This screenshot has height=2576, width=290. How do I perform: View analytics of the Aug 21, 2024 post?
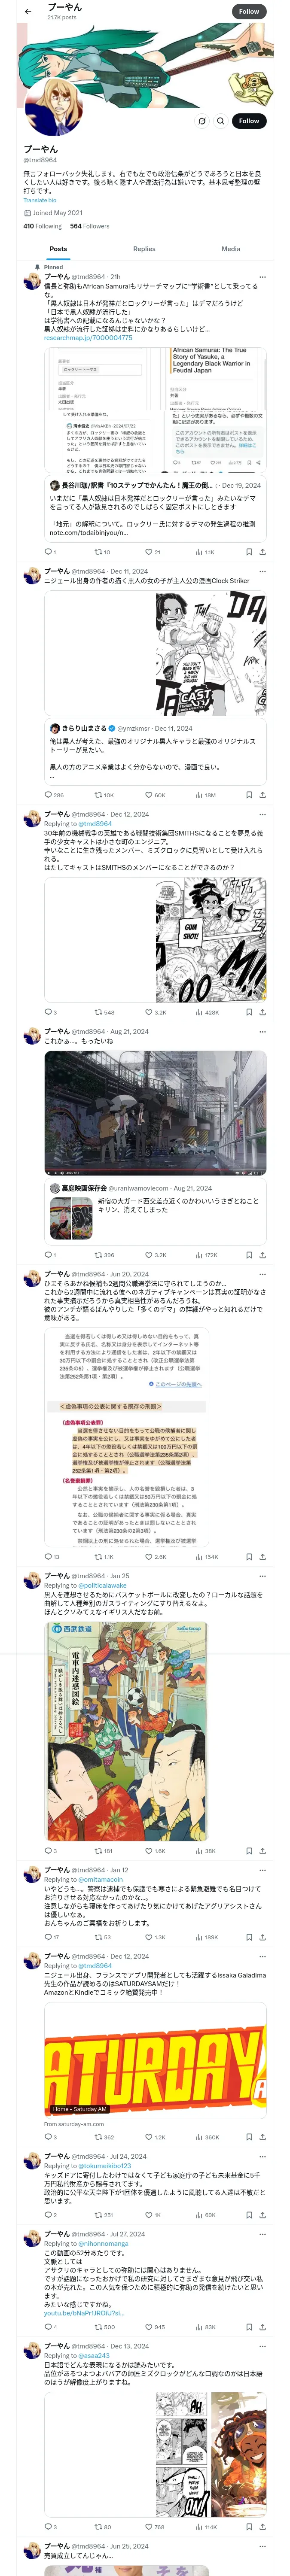211,1254
